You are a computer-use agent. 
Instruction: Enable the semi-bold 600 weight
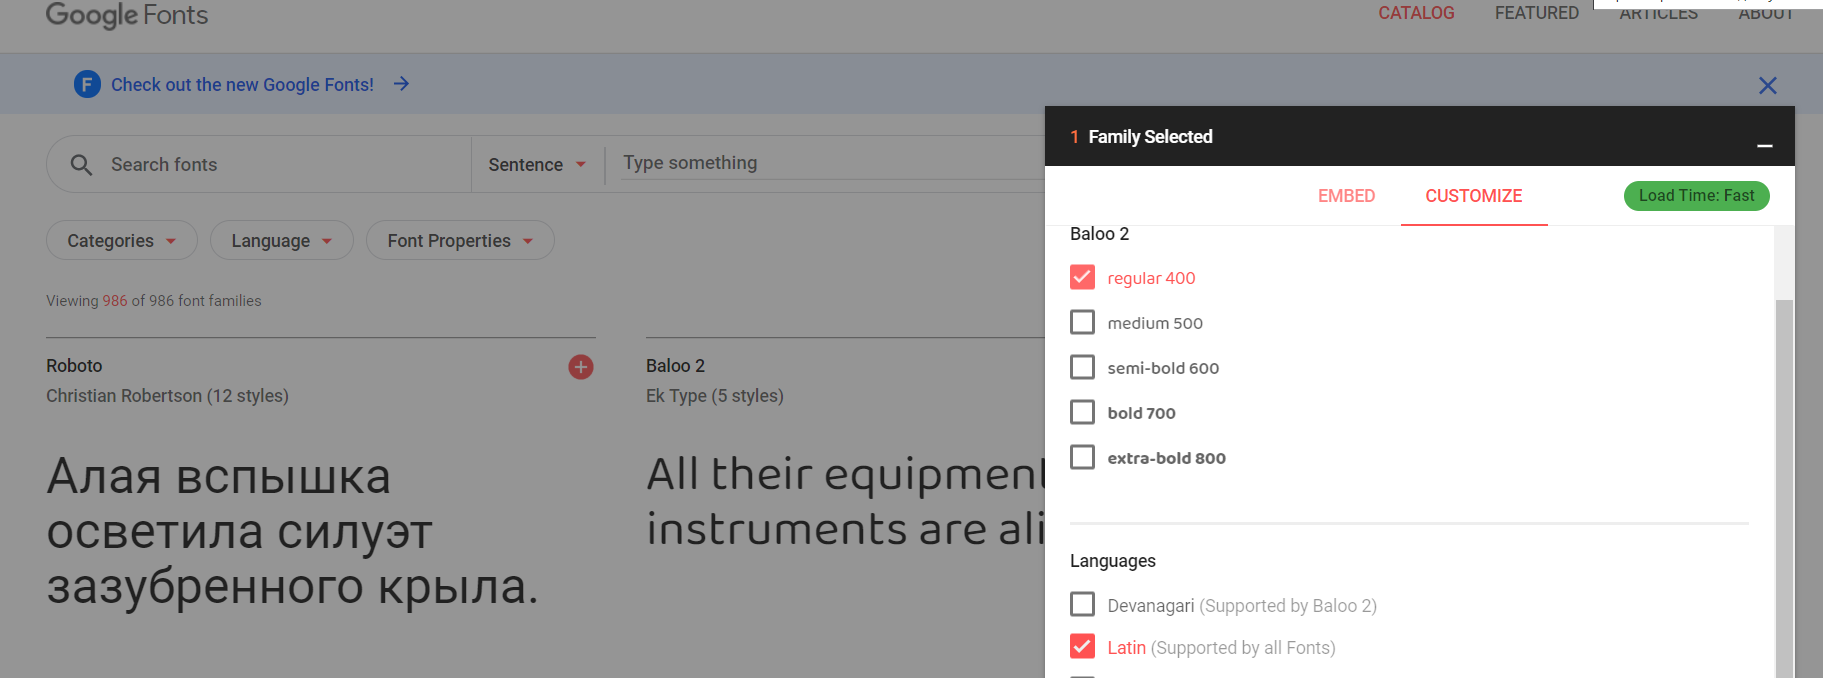(1082, 367)
